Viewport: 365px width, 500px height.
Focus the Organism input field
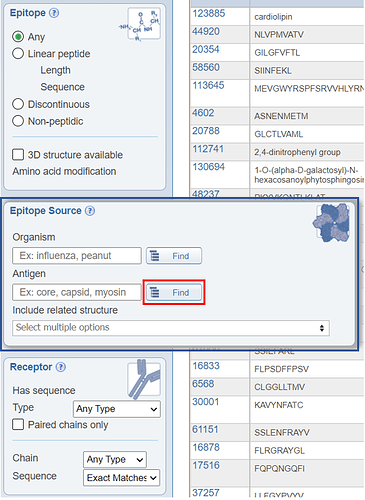pyautogui.click(x=77, y=256)
